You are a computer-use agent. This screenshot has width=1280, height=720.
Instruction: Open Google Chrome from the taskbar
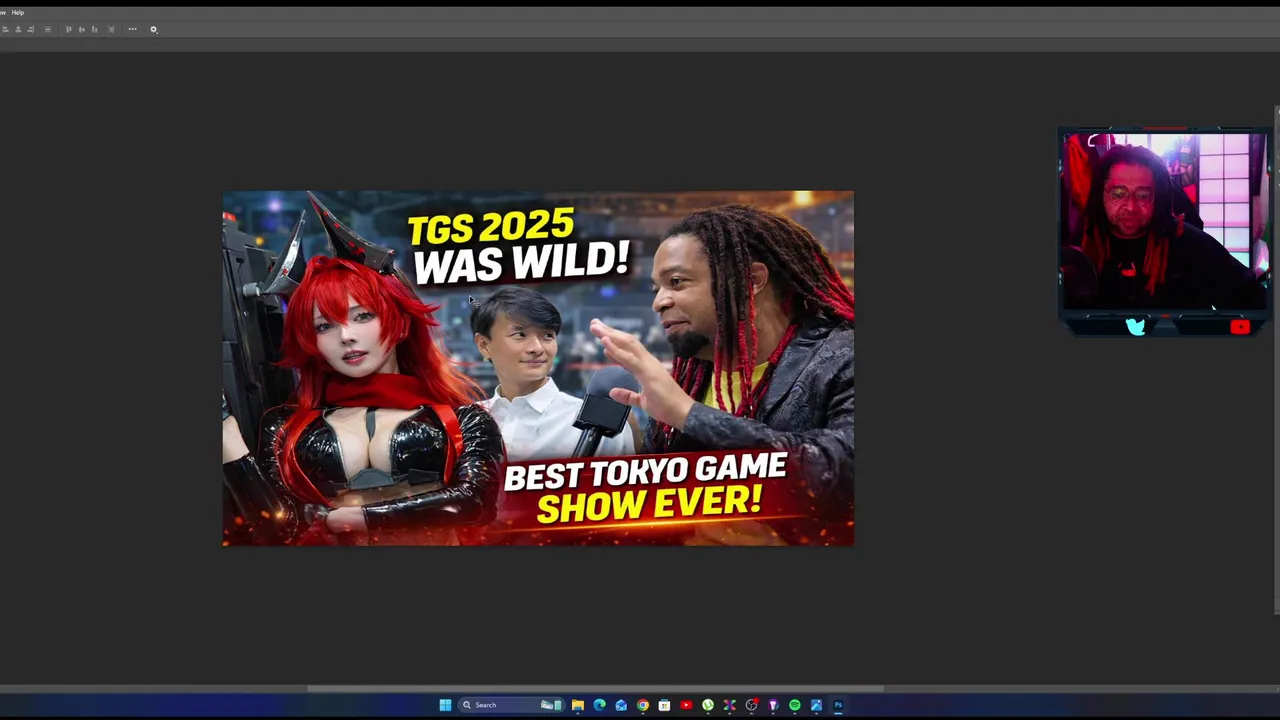tap(643, 705)
